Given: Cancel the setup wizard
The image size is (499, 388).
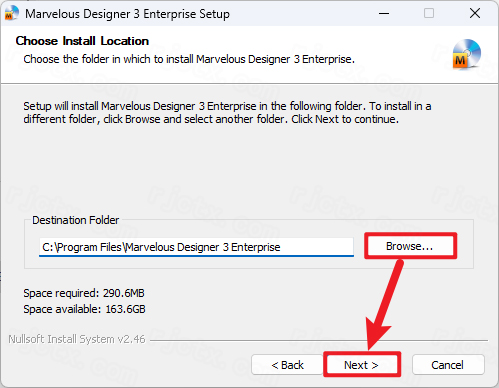Looking at the screenshot, I should (x=448, y=365).
